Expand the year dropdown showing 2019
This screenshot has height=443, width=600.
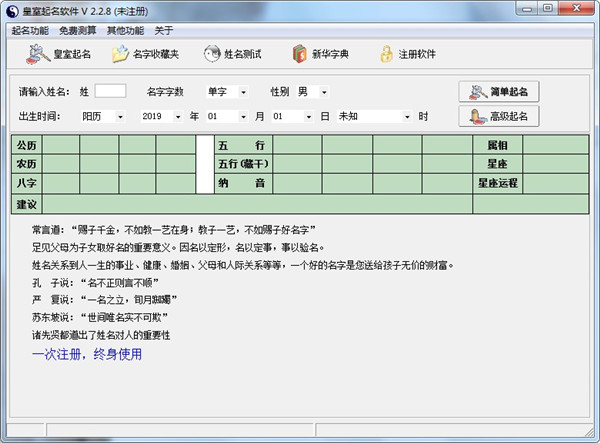tap(178, 116)
